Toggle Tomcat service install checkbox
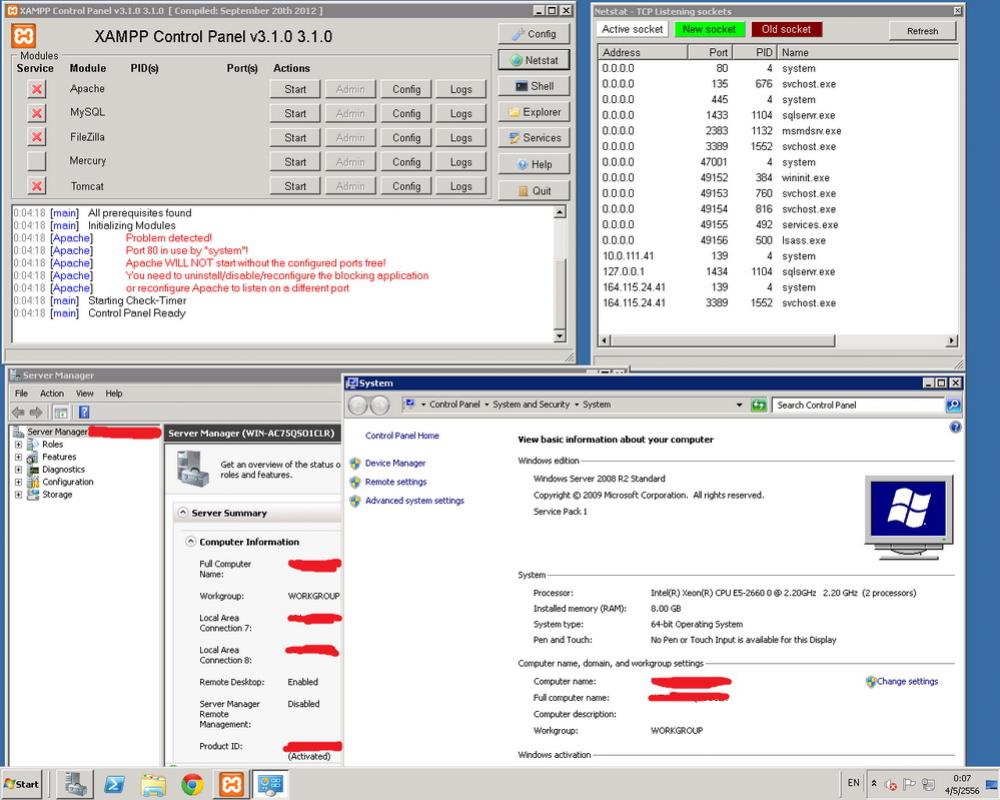Image resolution: width=1000 pixels, height=800 pixels. 37,186
